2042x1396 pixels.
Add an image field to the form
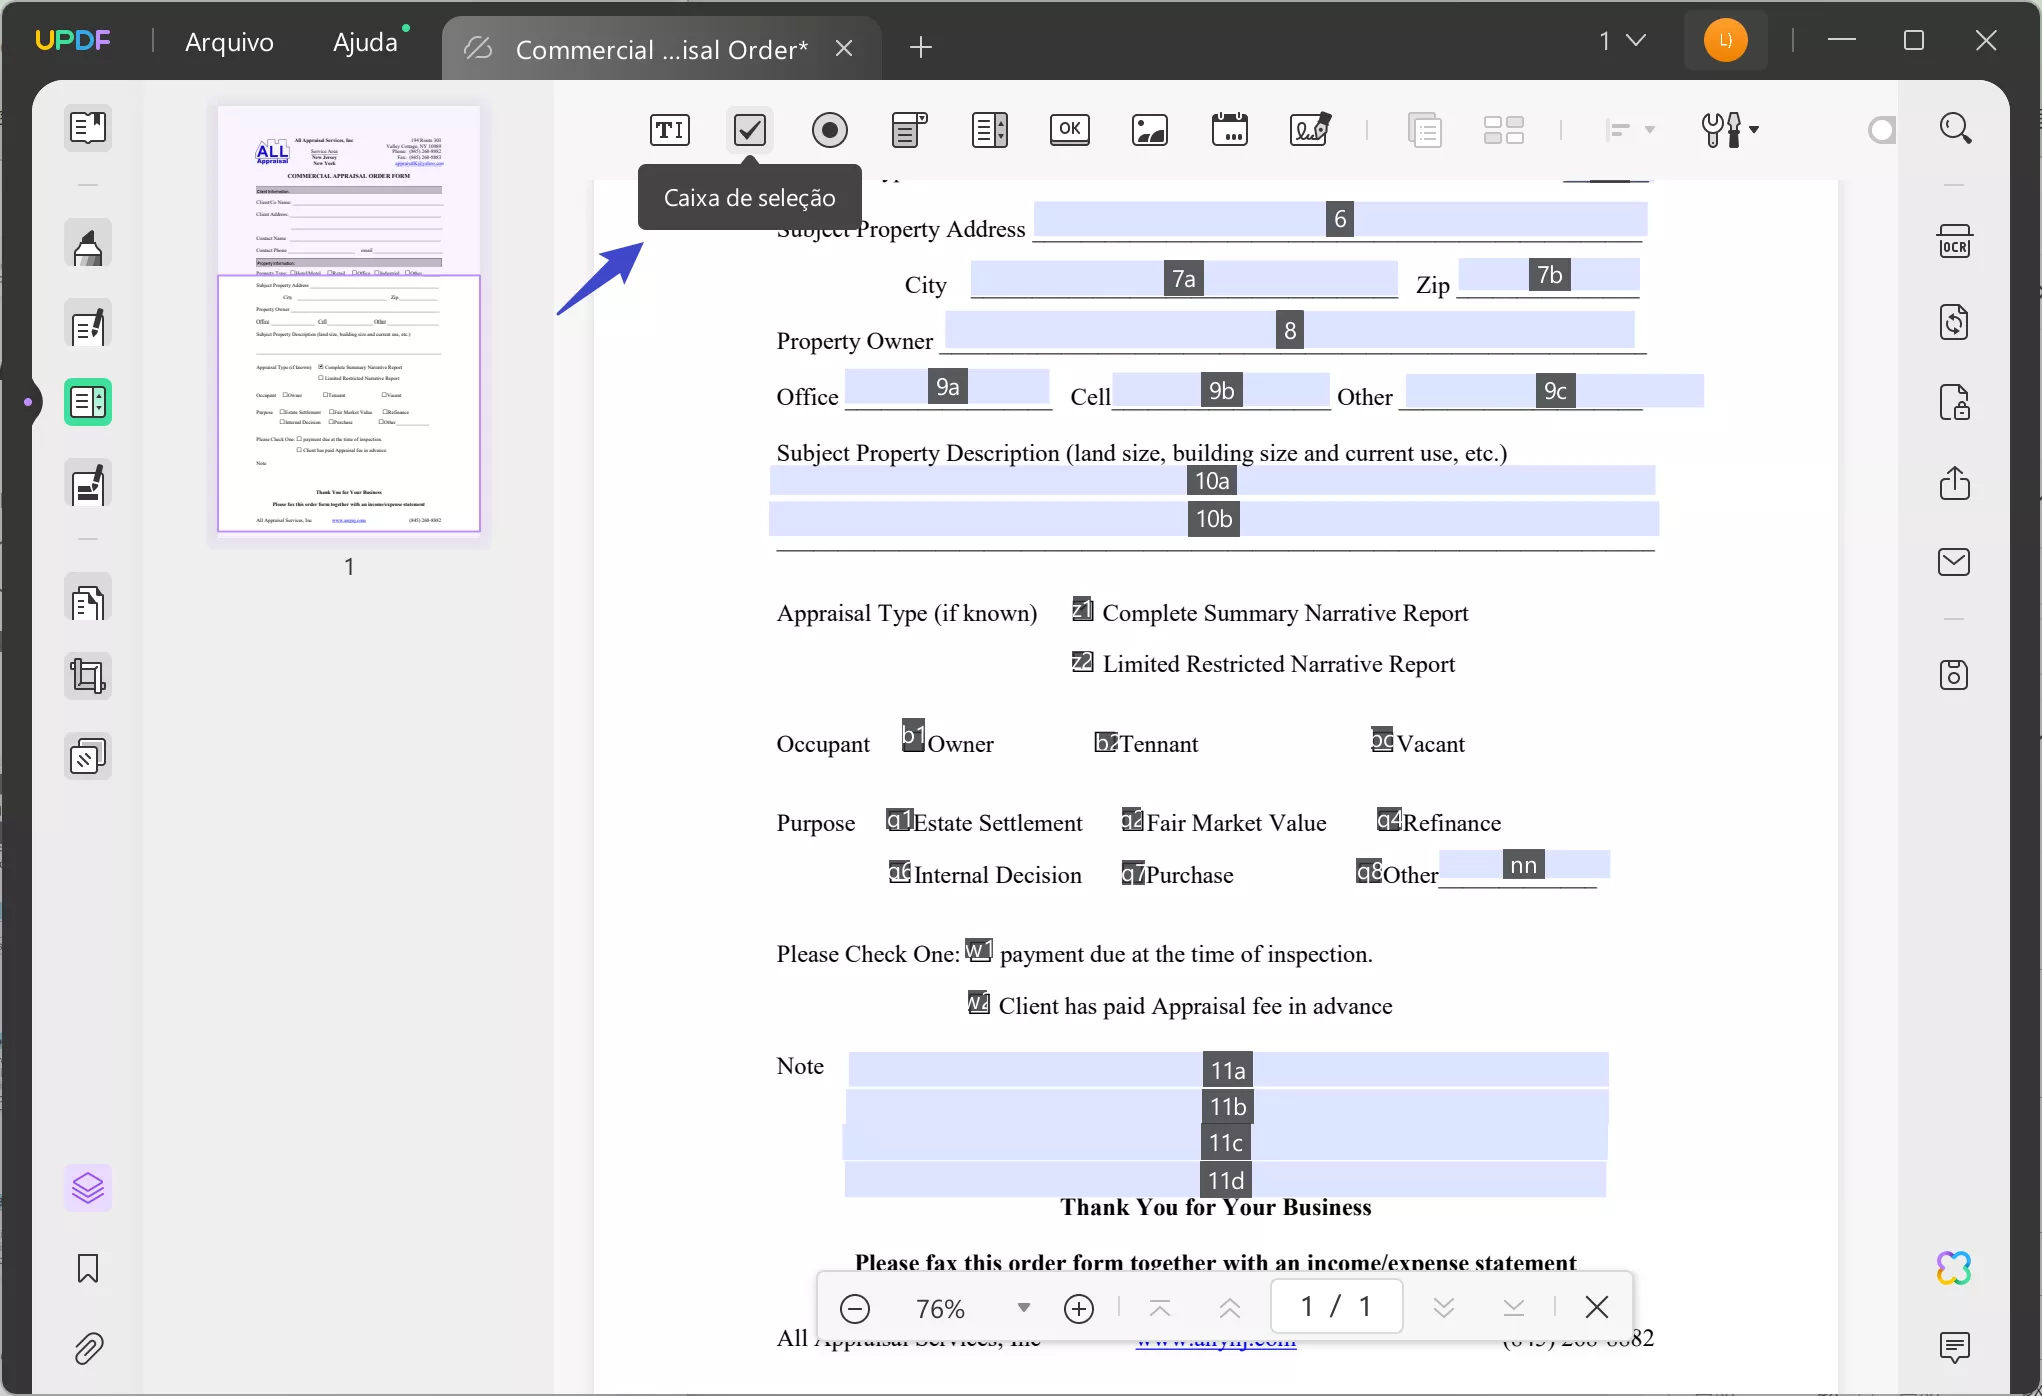(1150, 130)
